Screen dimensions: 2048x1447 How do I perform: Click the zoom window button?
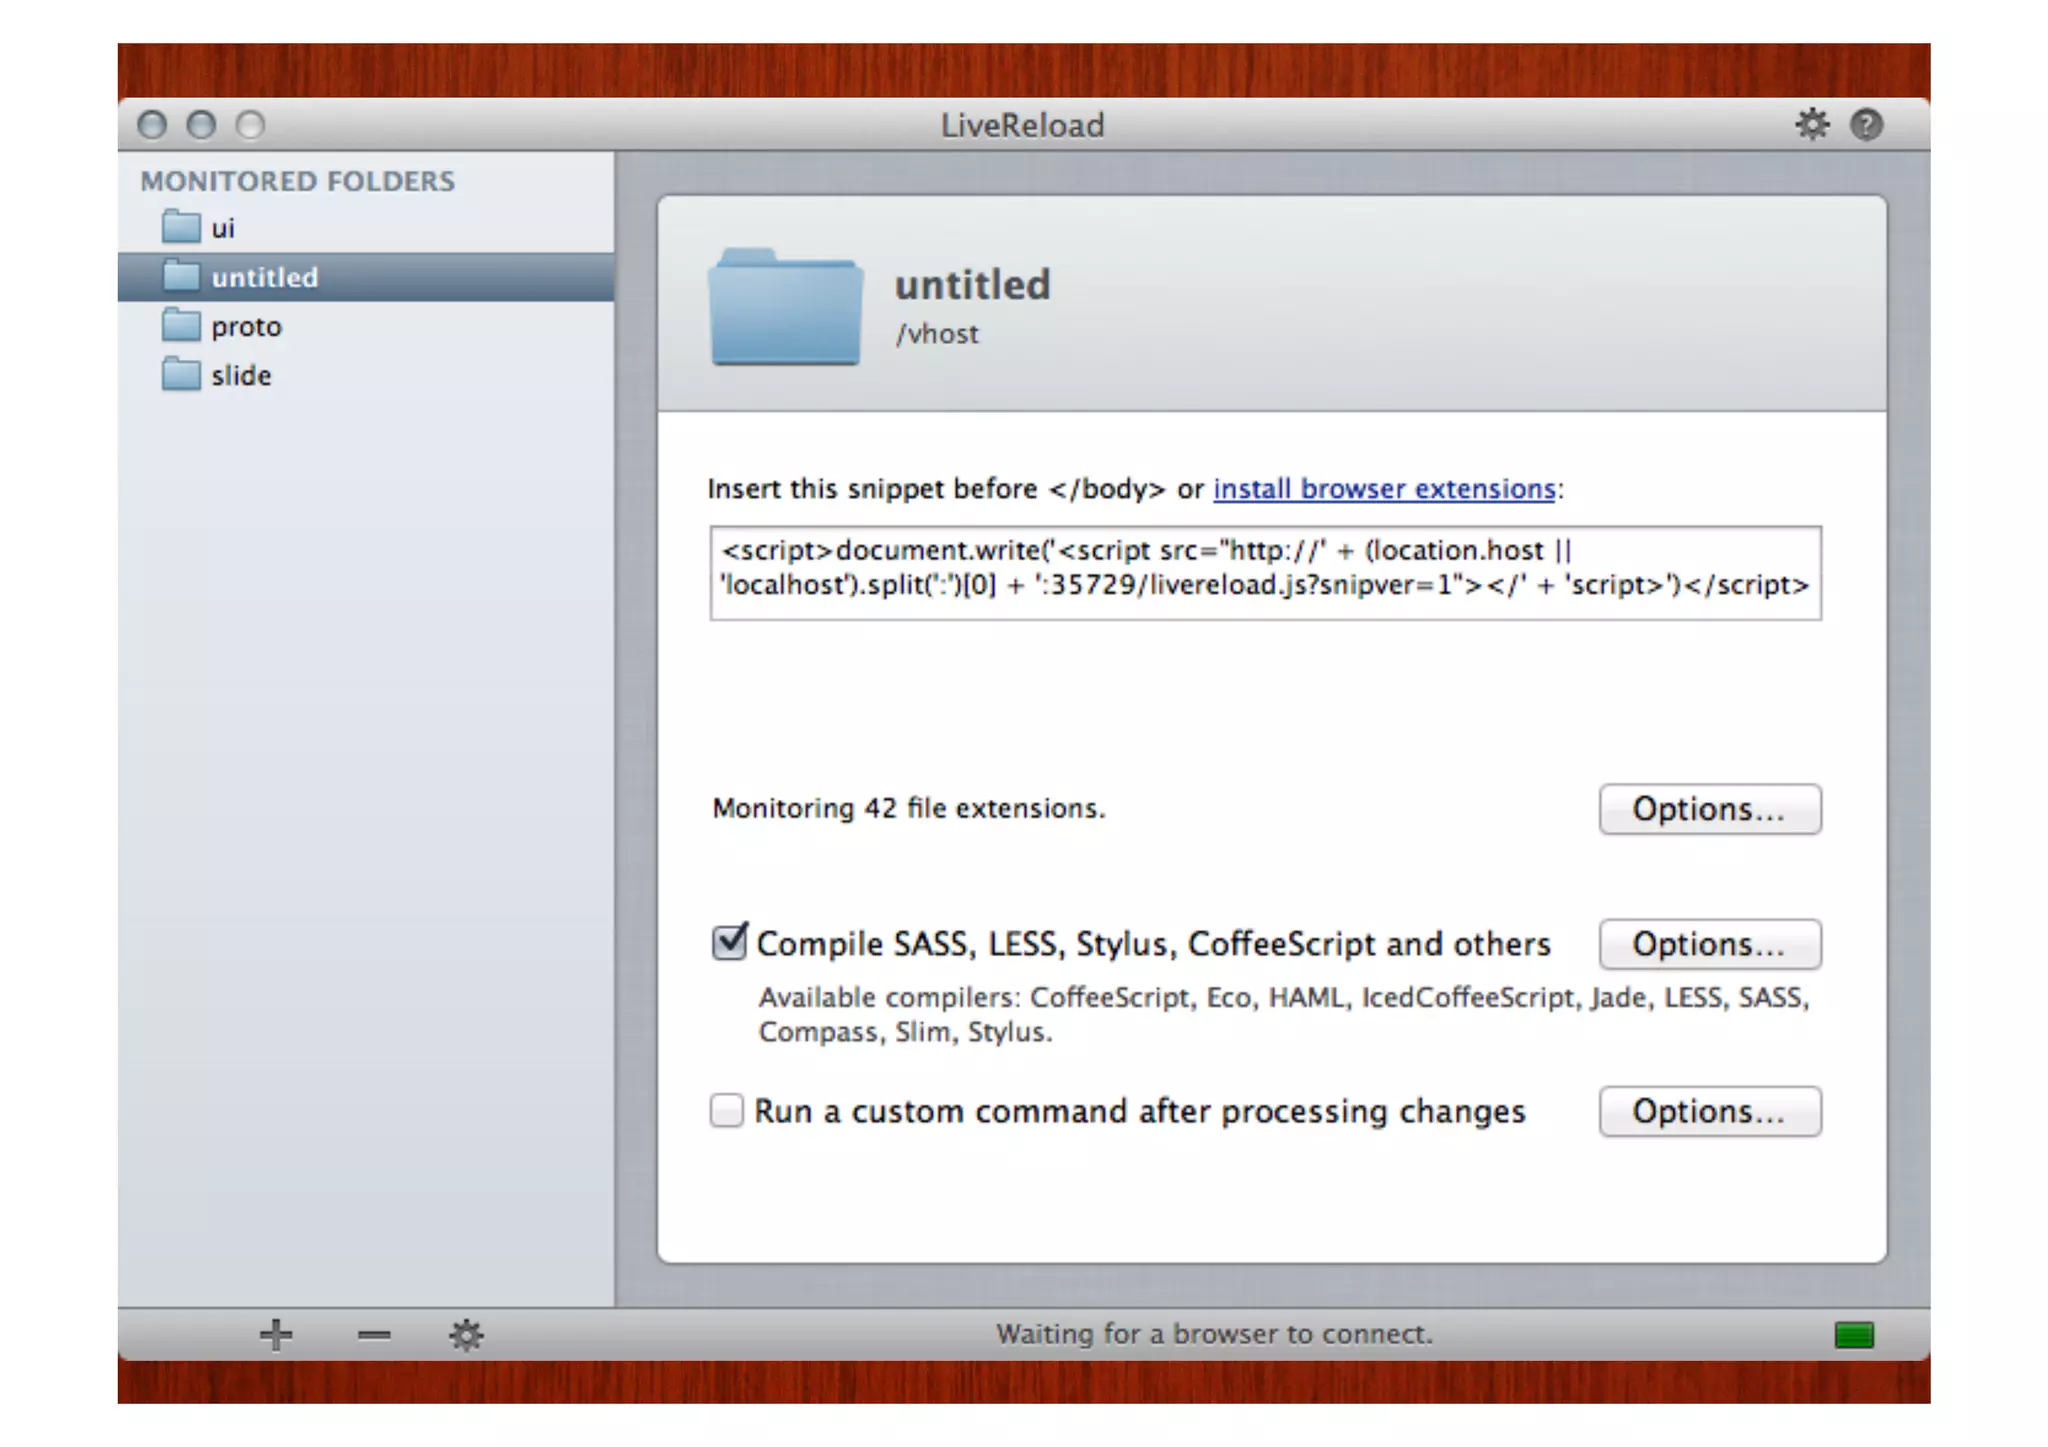point(250,125)
